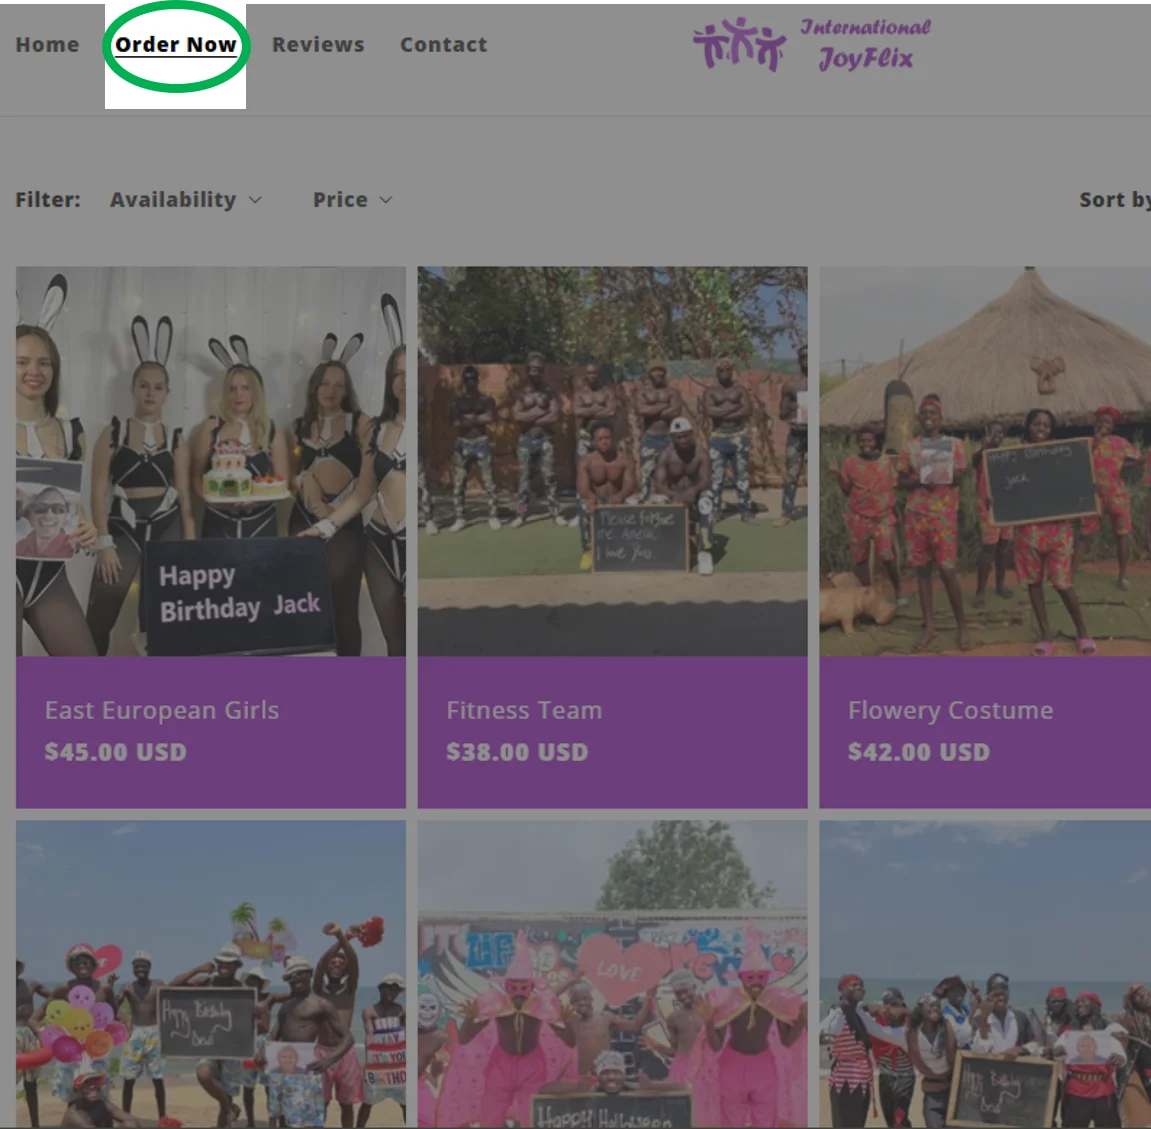Open Fitness Team product image

coord(612,461)
